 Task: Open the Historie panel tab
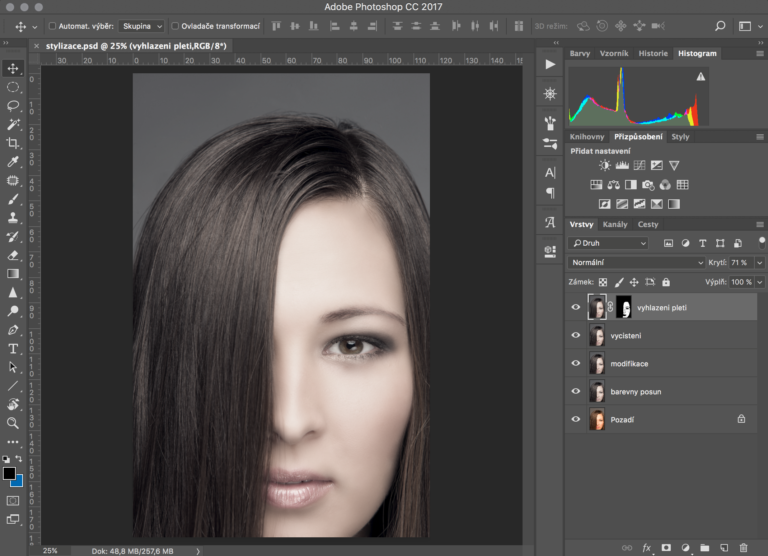coord(653,53)
